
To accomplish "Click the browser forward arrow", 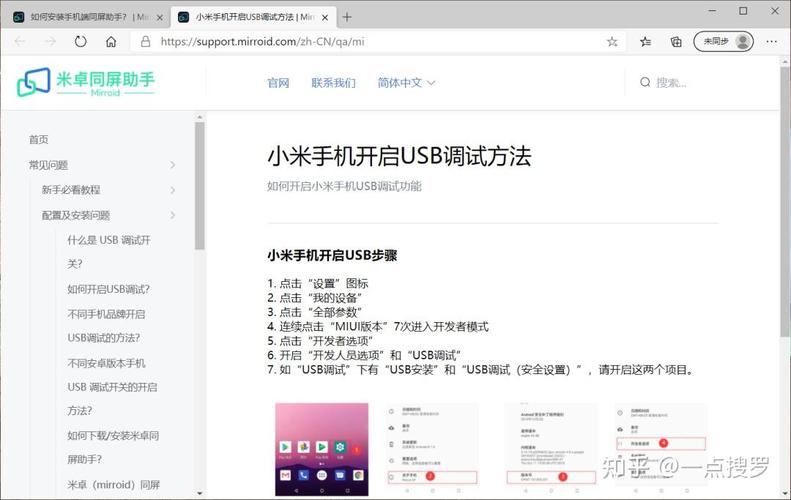I will [x=50, y=41].
